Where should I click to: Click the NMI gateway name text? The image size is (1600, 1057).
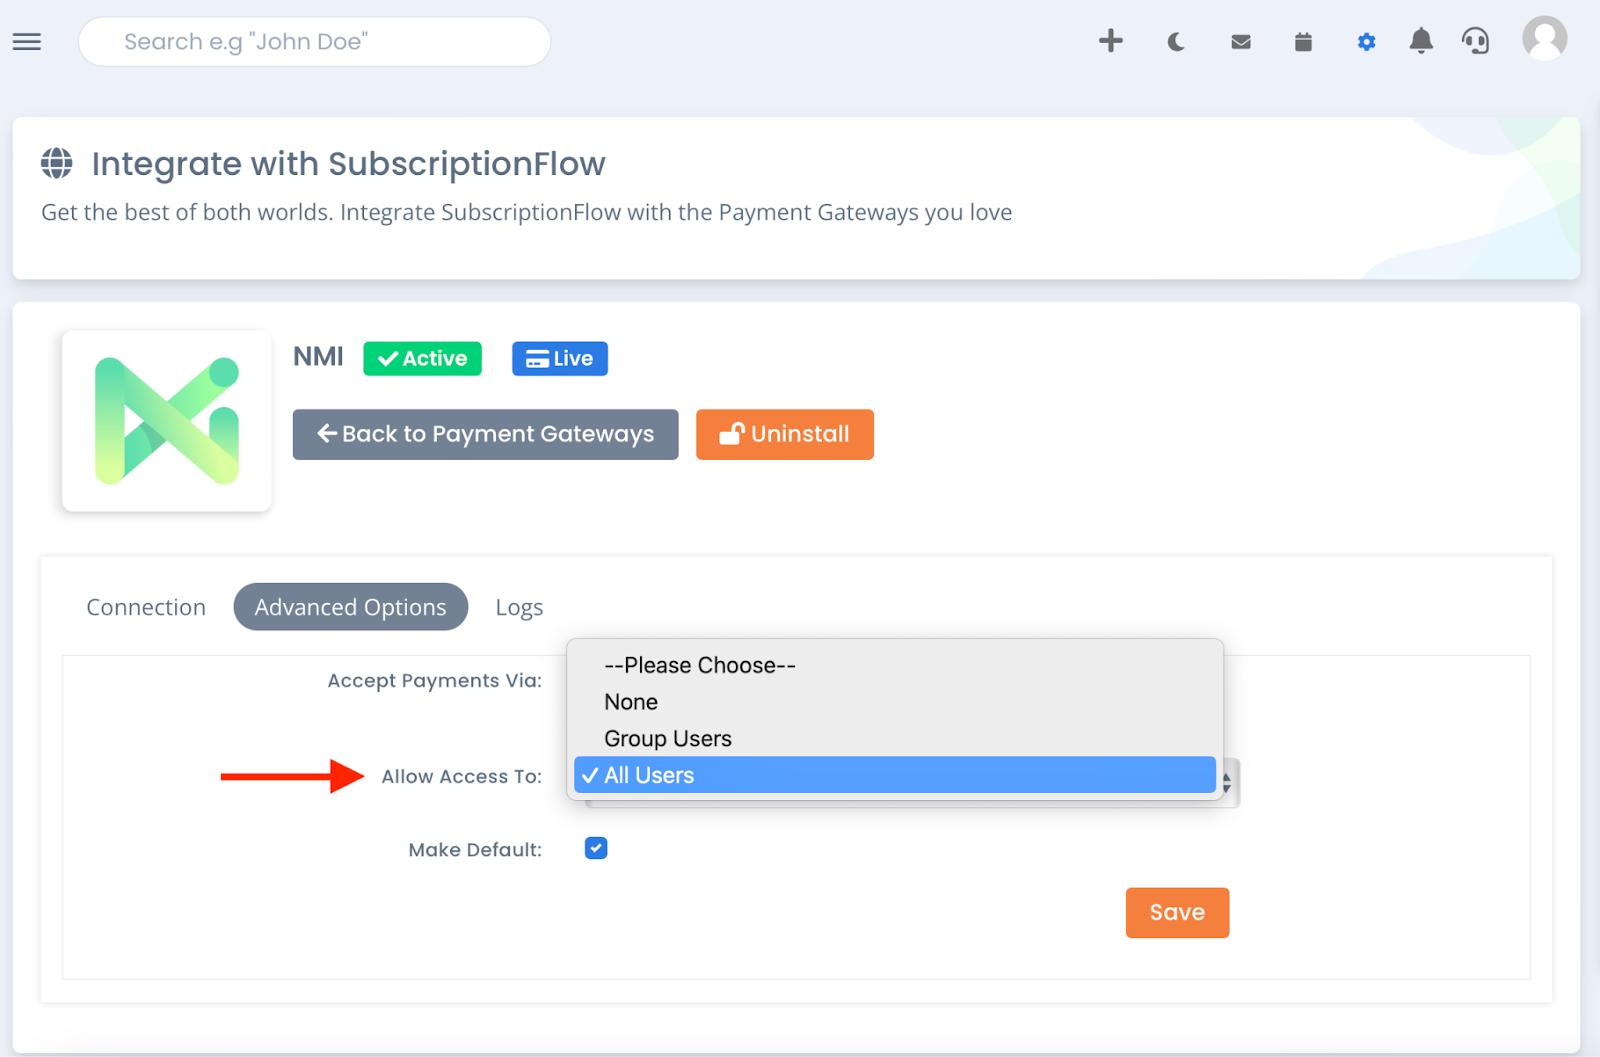[x=318, y=357]
